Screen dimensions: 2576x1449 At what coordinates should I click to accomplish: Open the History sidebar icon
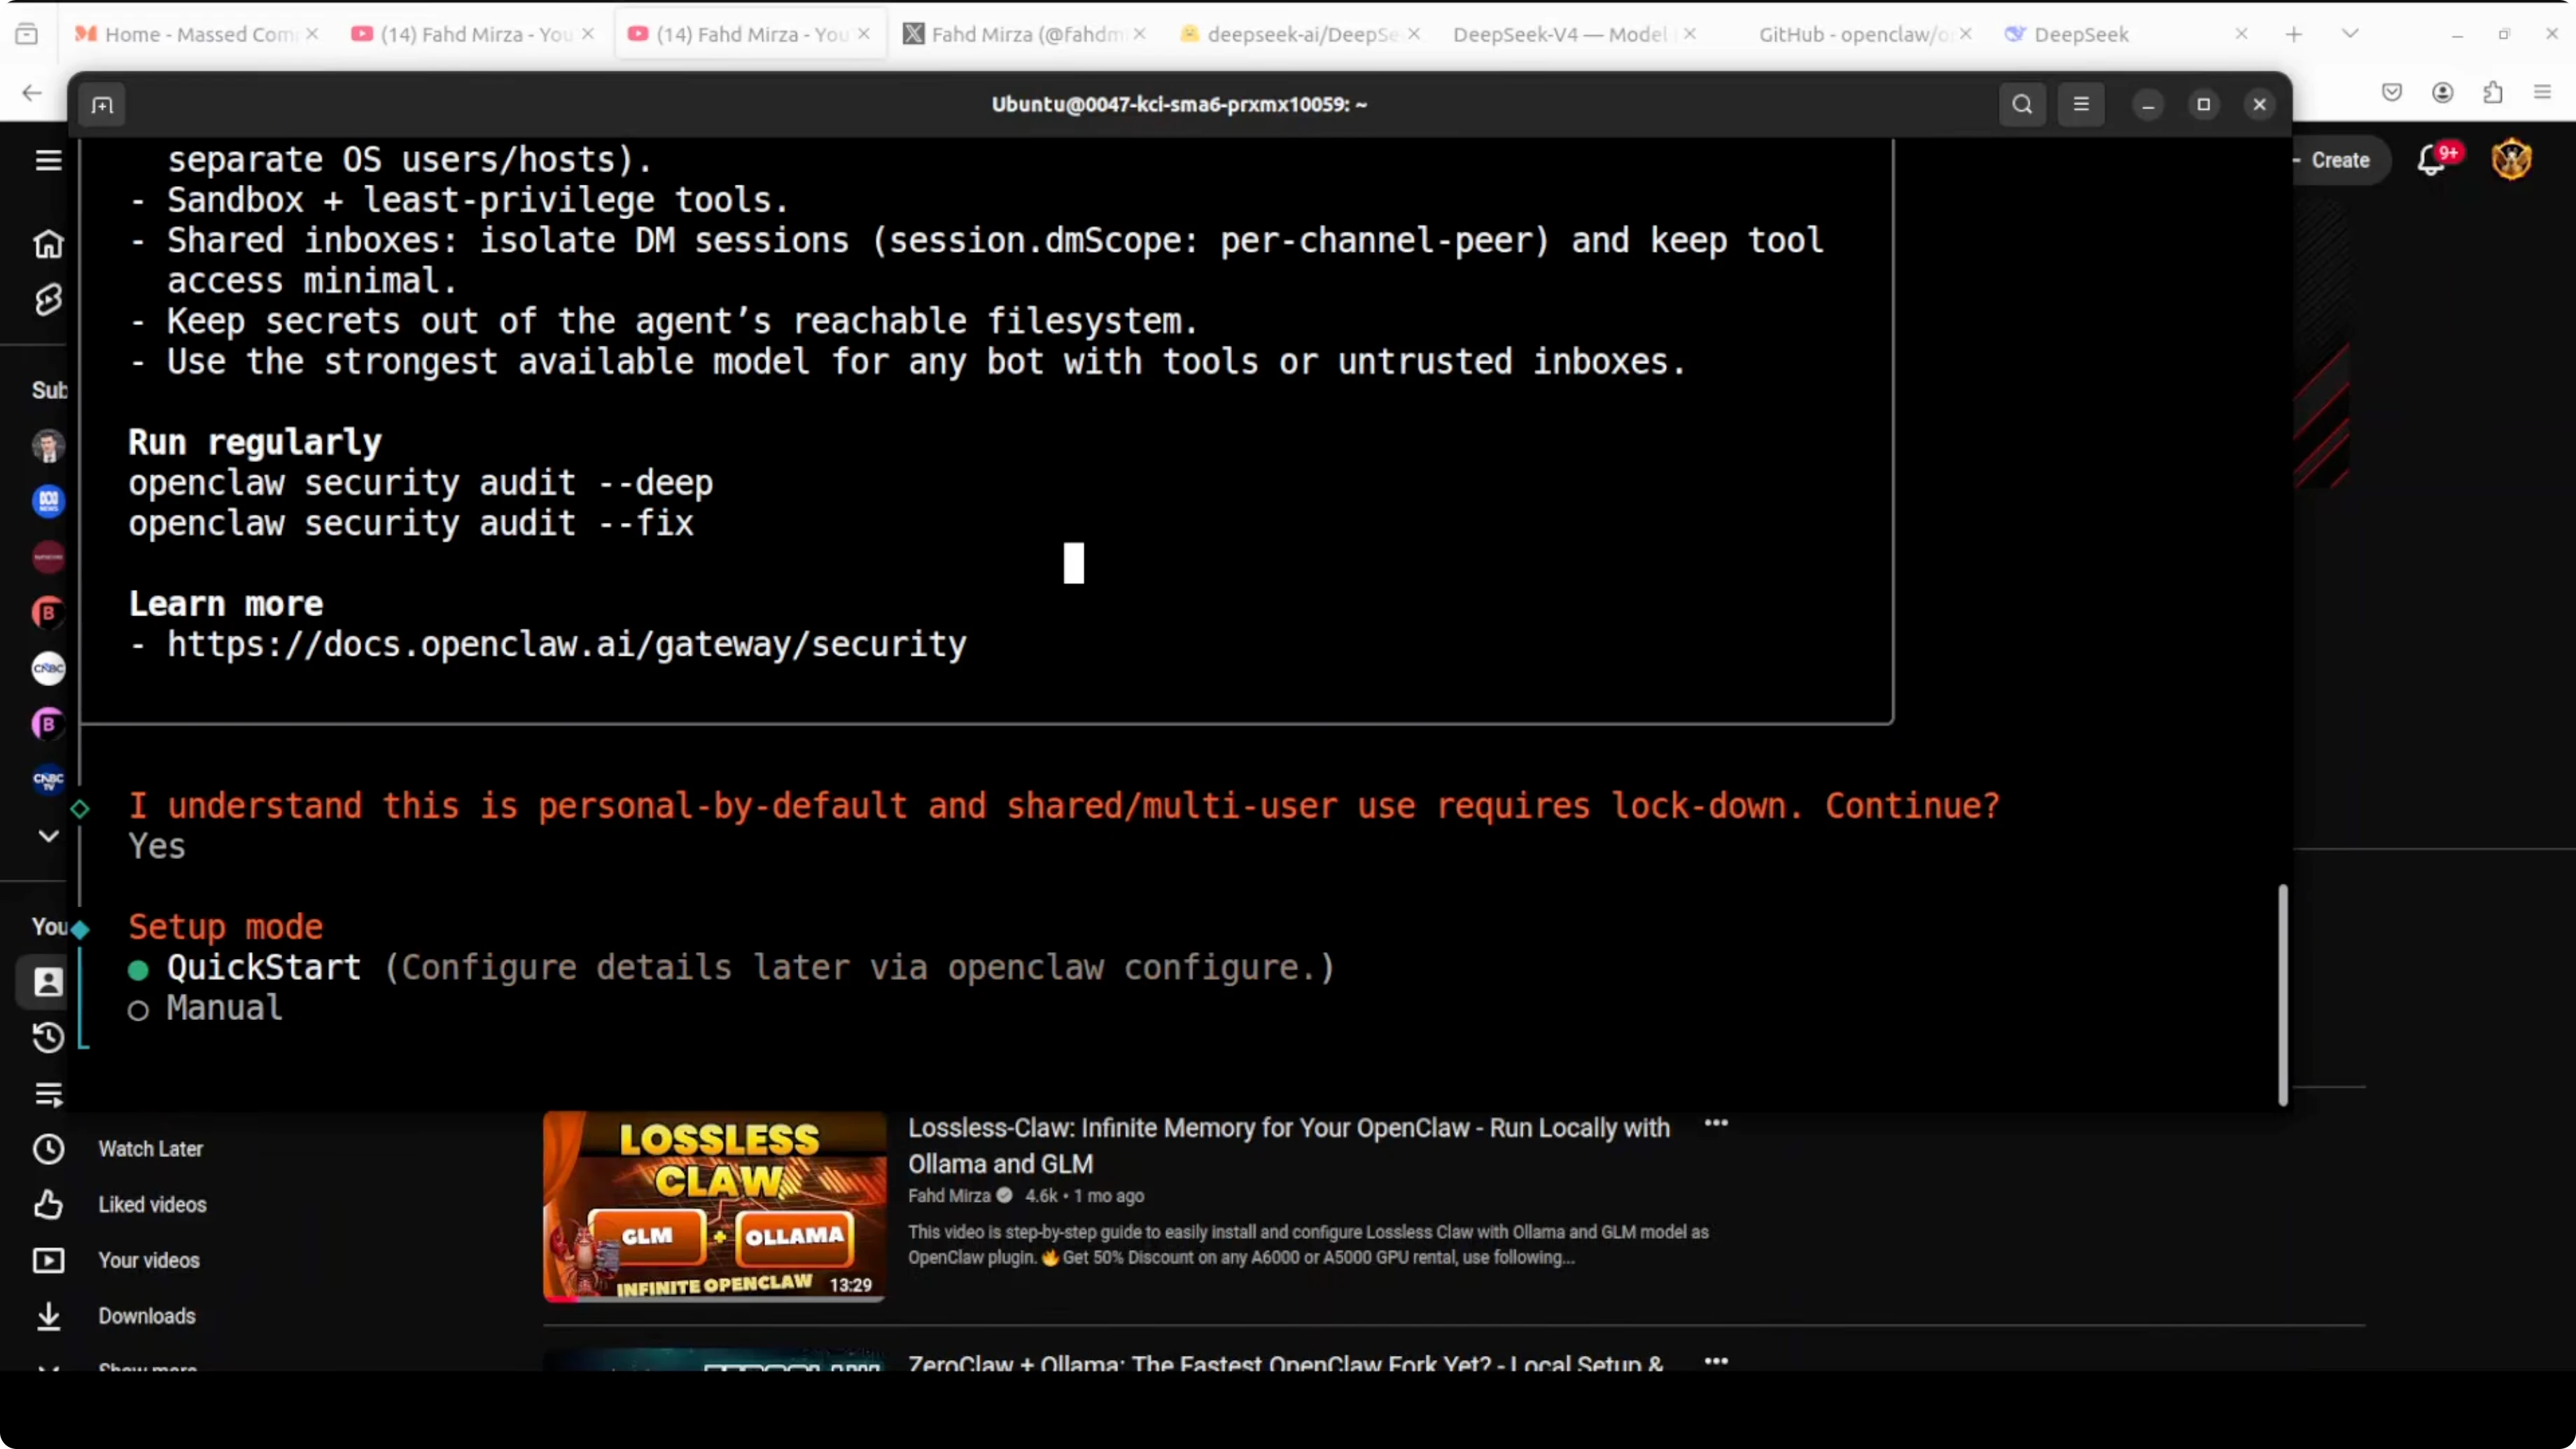click(x=48, y=1038)
